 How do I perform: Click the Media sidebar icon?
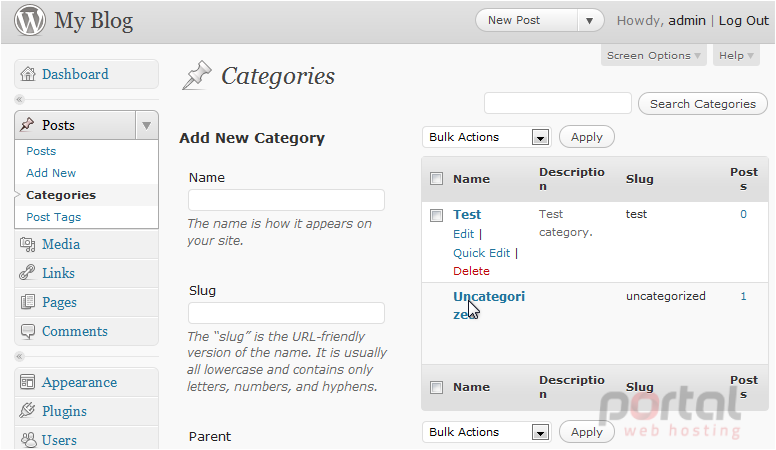coord(28,244)
